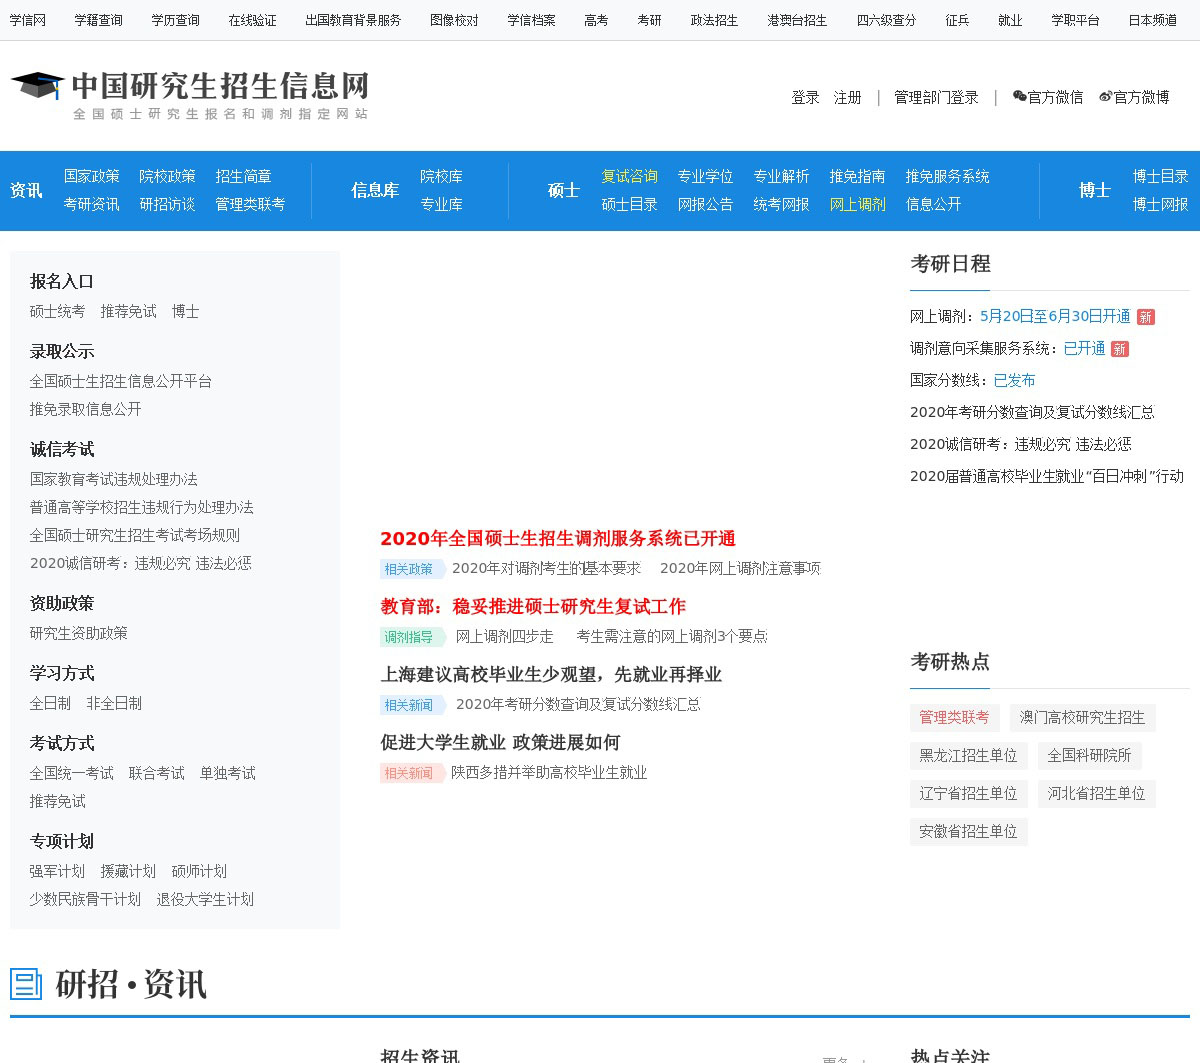
Task: Open 退役大学生计划 under 专项计划
Action: point(205,899)
